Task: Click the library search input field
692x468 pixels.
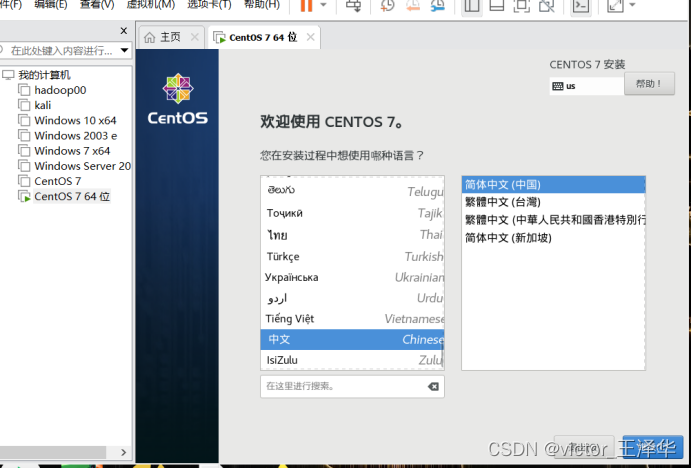Action: (x=60, y=50)
